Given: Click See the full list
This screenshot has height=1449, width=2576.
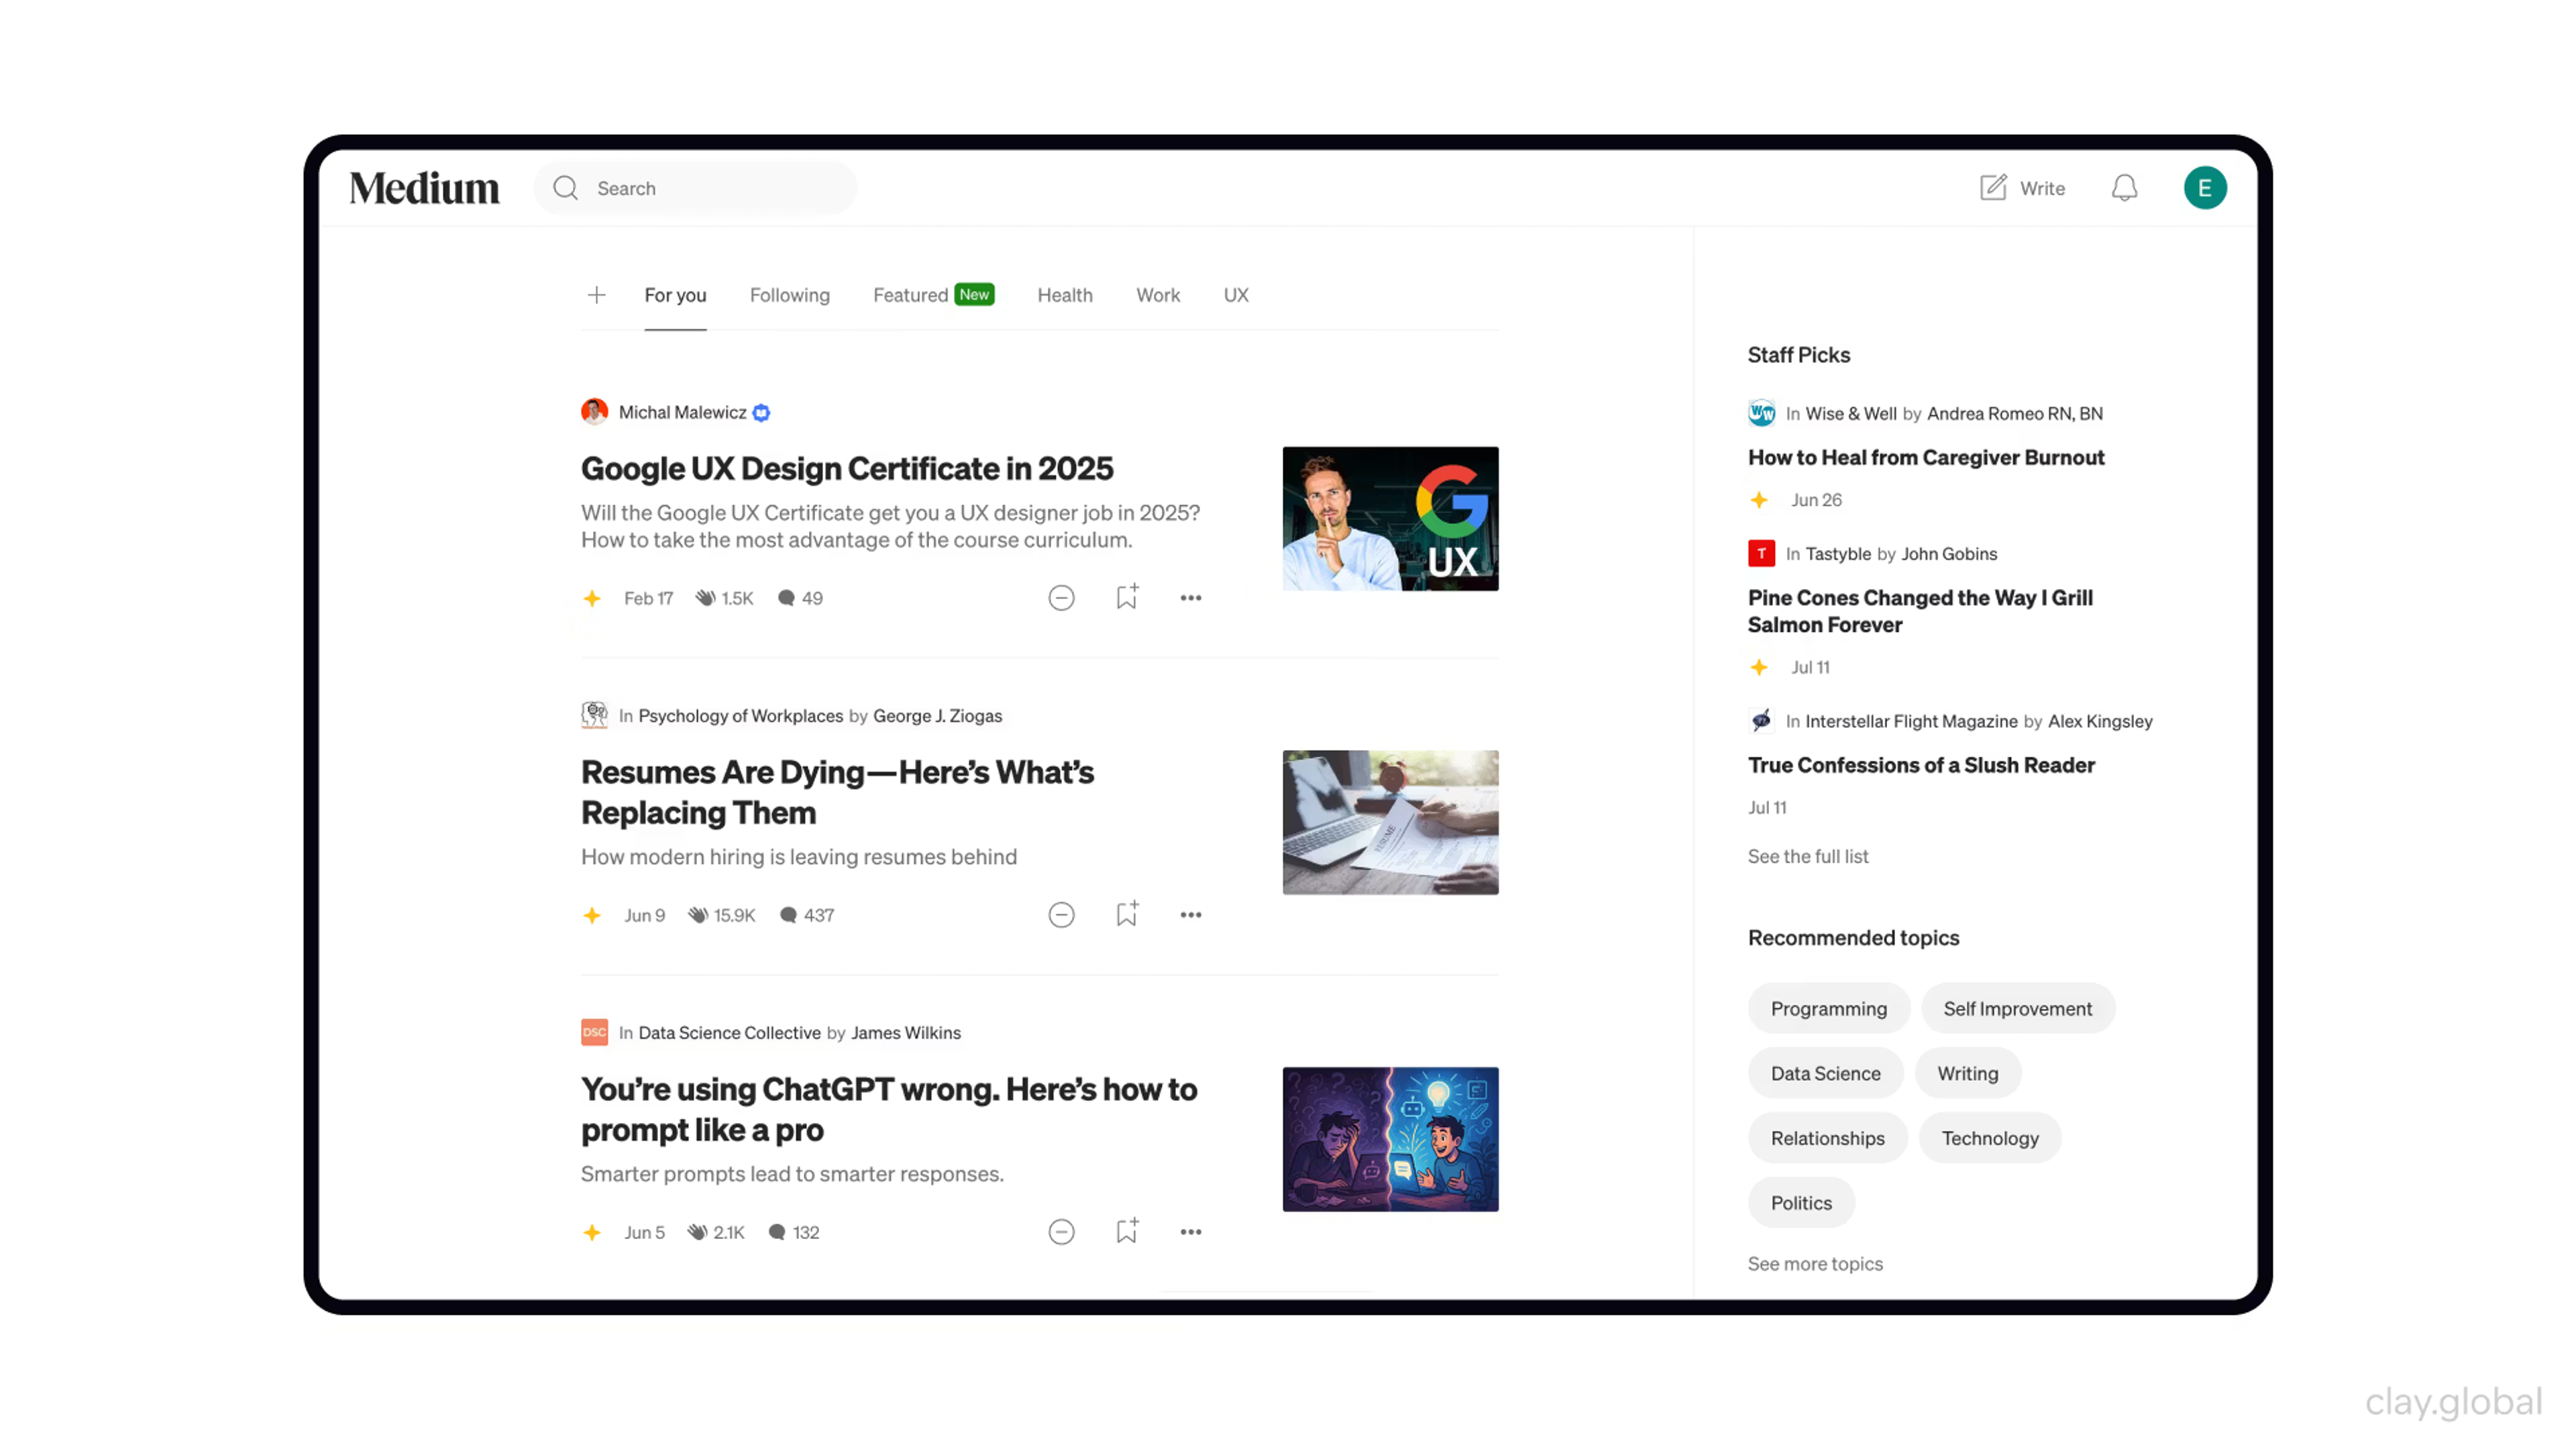Looking at the screenshot, I should pos(1808,856).
